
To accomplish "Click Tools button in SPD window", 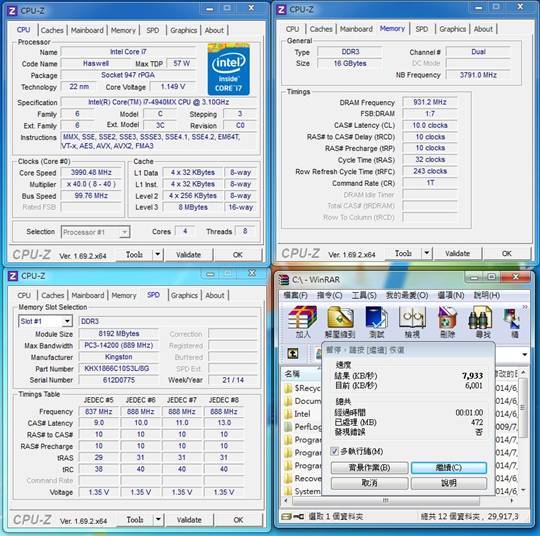I will [135, 519].
